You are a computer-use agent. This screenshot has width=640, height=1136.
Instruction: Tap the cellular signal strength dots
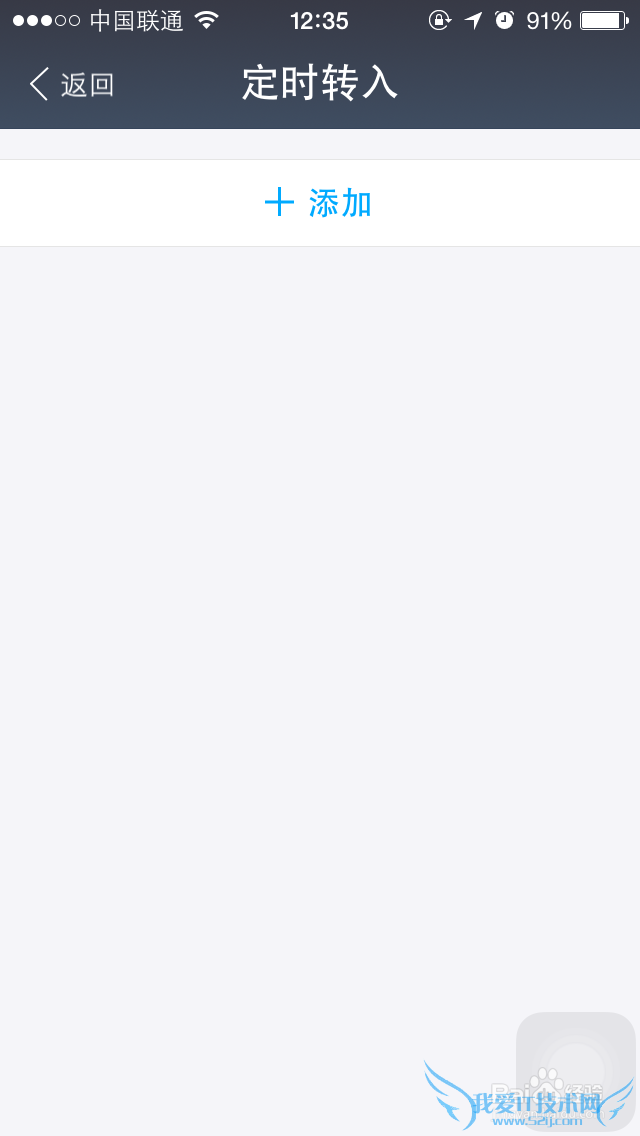[x=46, y=21]
